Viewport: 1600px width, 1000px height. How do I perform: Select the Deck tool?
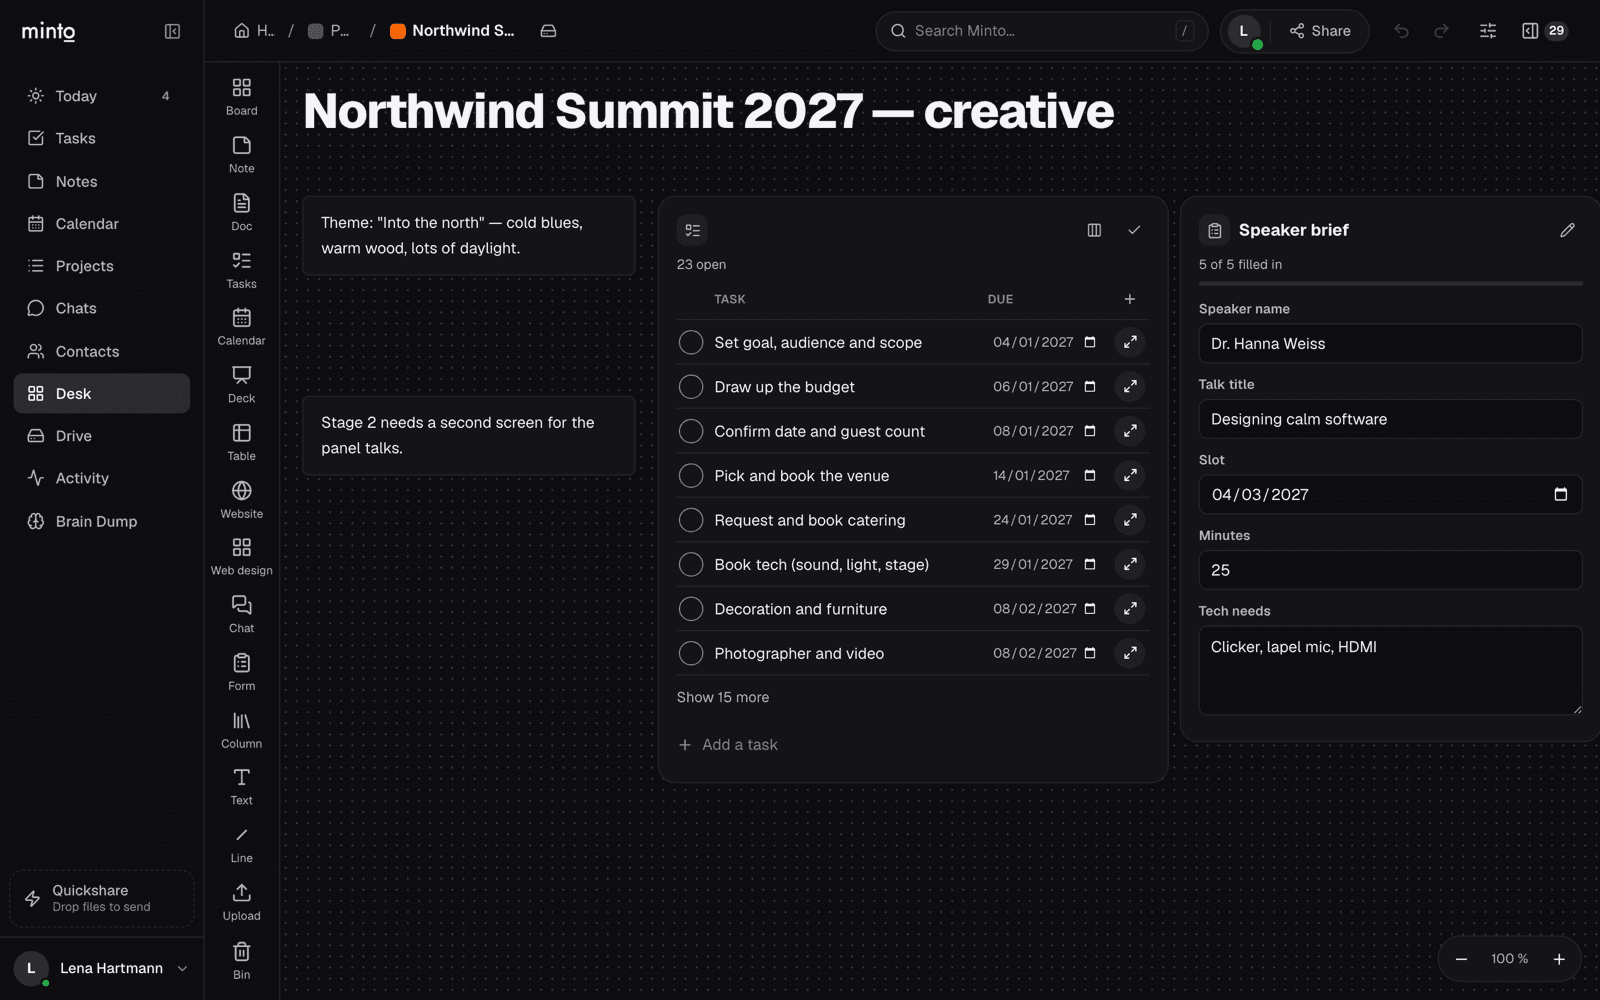coord(241,385)
